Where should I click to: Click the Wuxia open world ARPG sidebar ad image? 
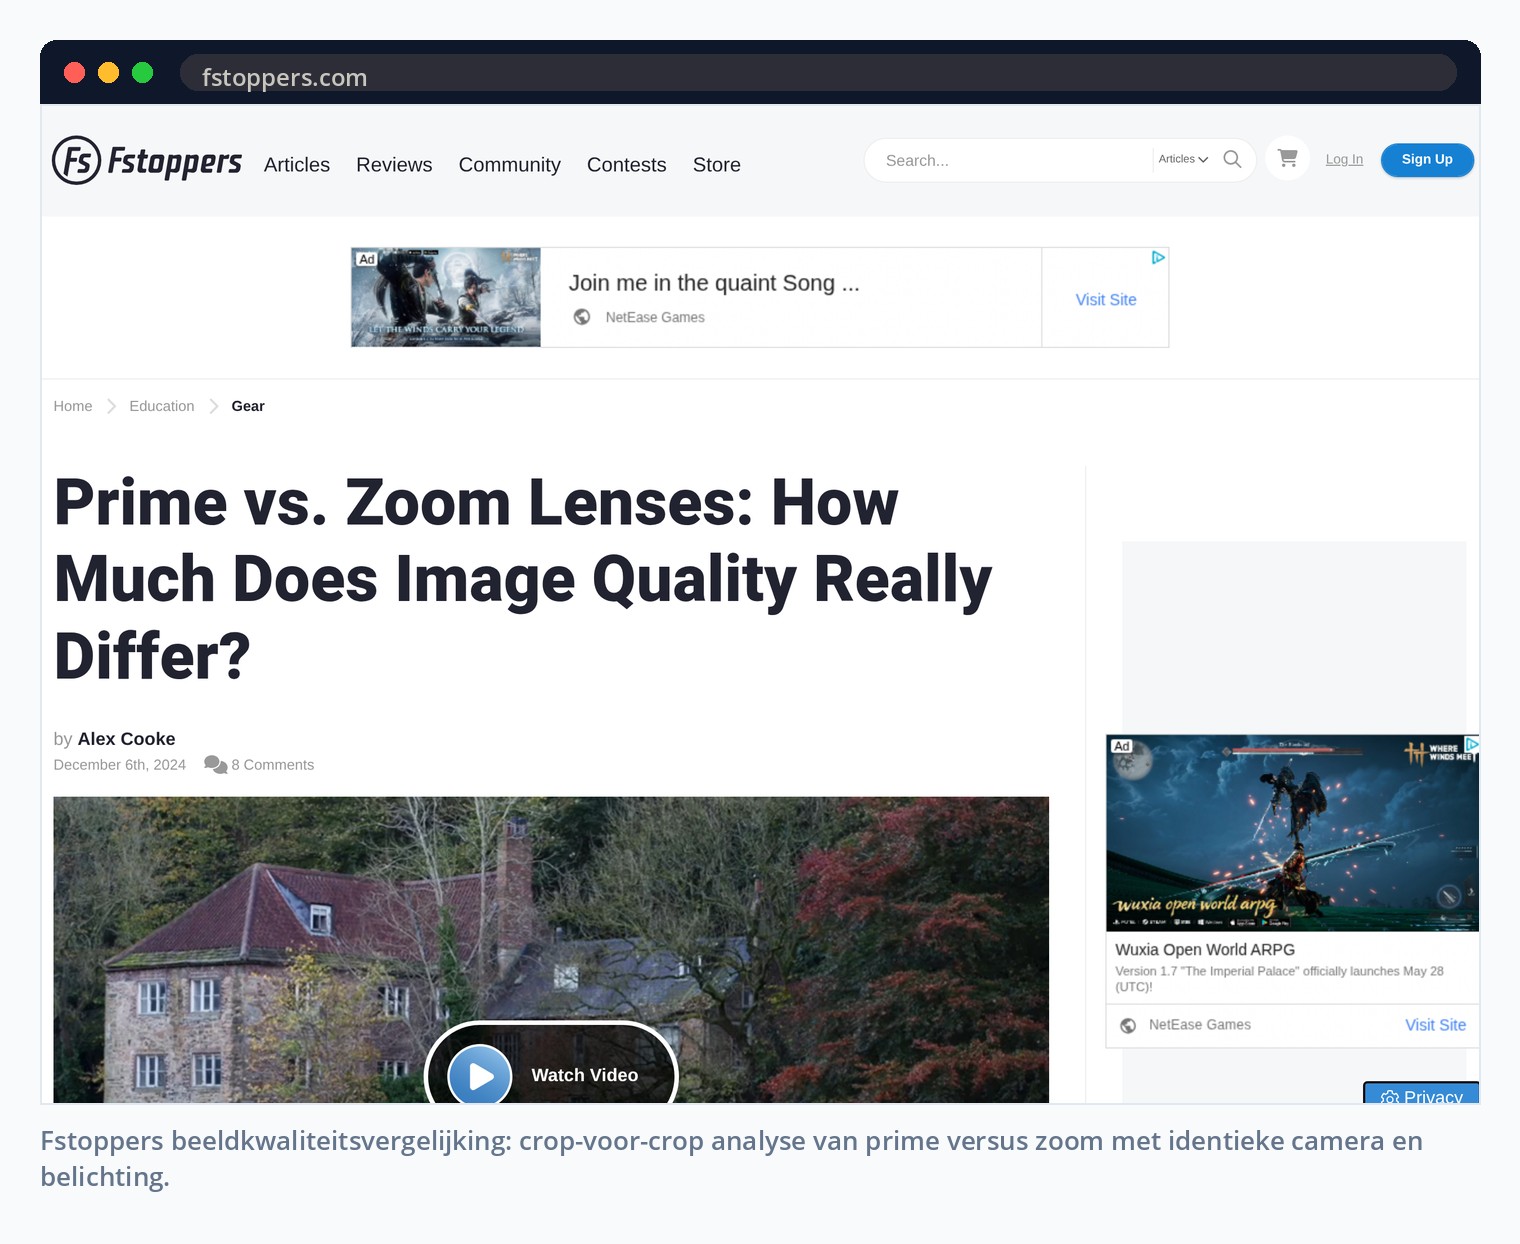click(x=1292, y=833)
